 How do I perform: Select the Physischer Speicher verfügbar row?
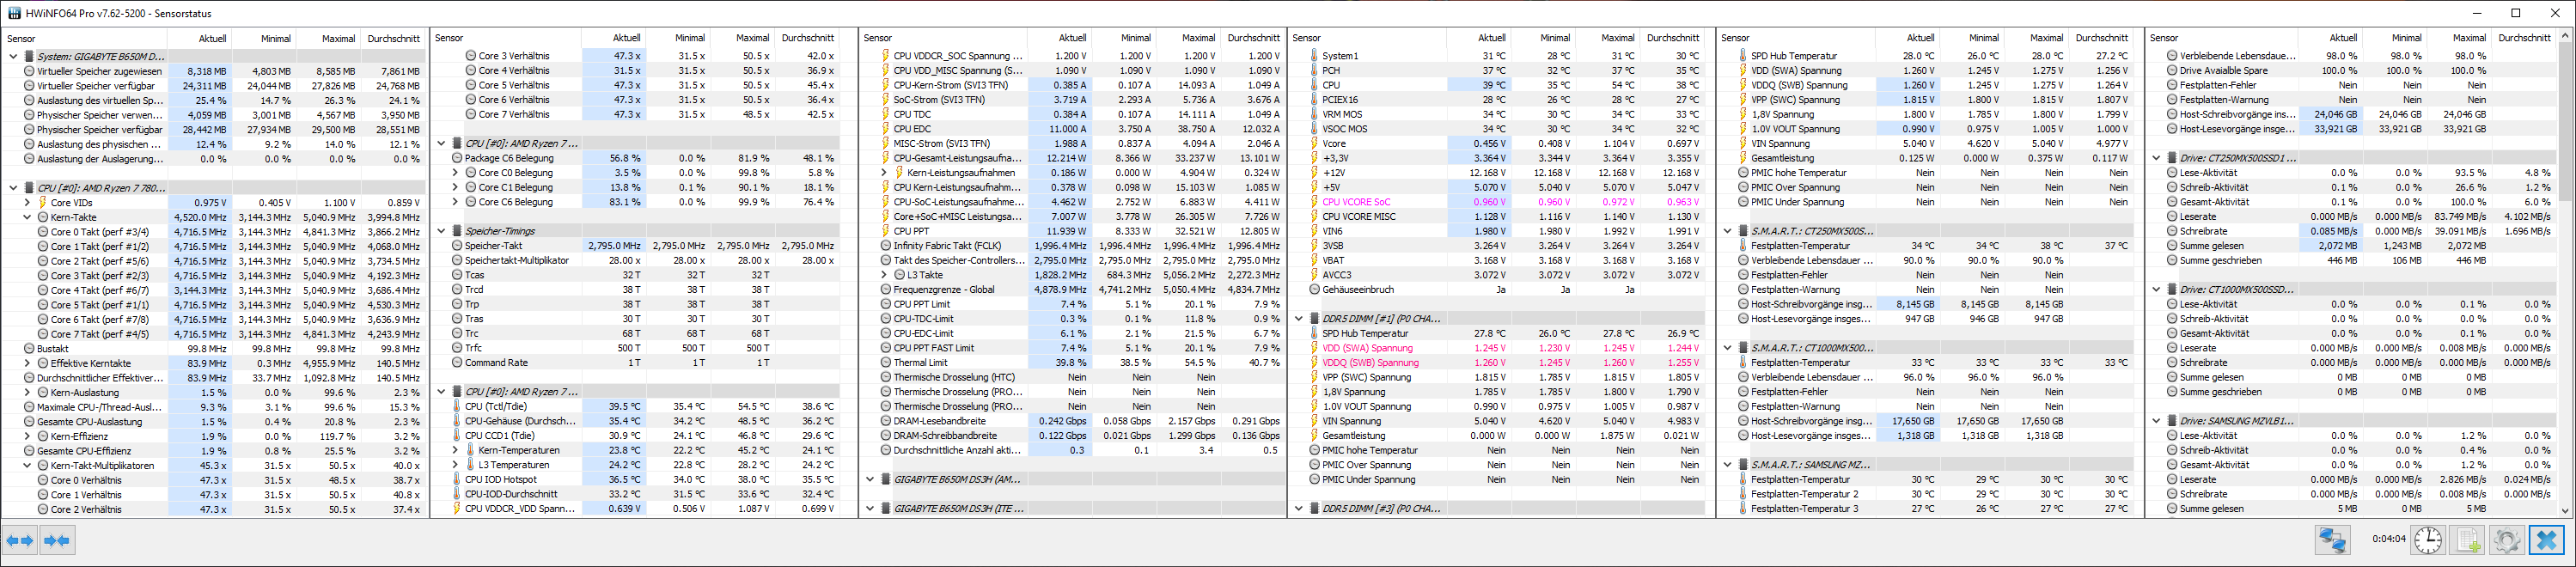[x=214, y=129]
